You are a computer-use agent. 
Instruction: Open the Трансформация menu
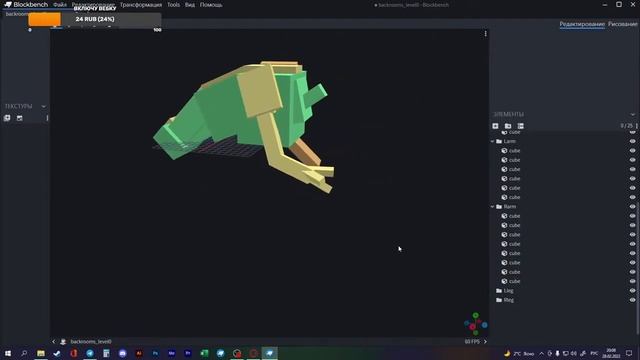tap(141, 5)
